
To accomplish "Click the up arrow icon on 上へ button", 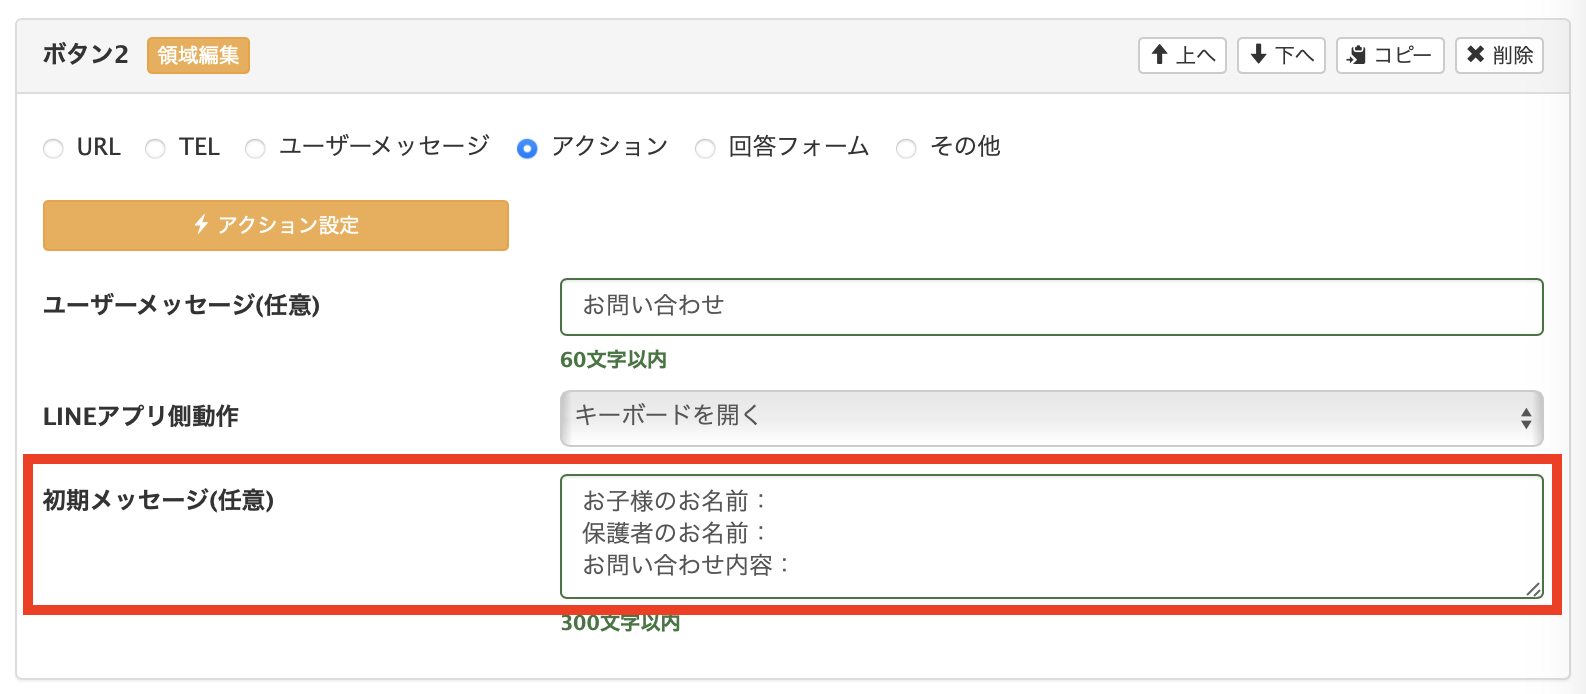I will pyautogui.click(x=1160, y=55).
